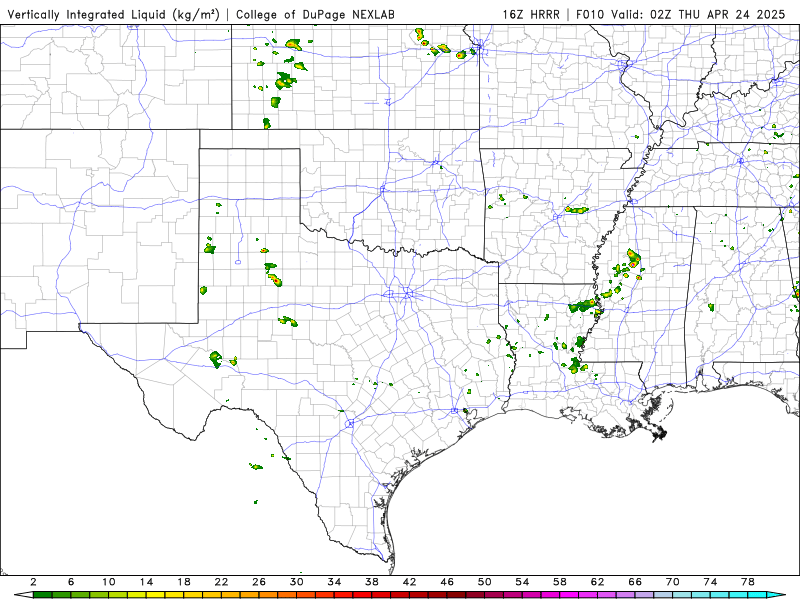Click the legend value 46
Viewport: 800px width, 600px height.
pos(447,582)
